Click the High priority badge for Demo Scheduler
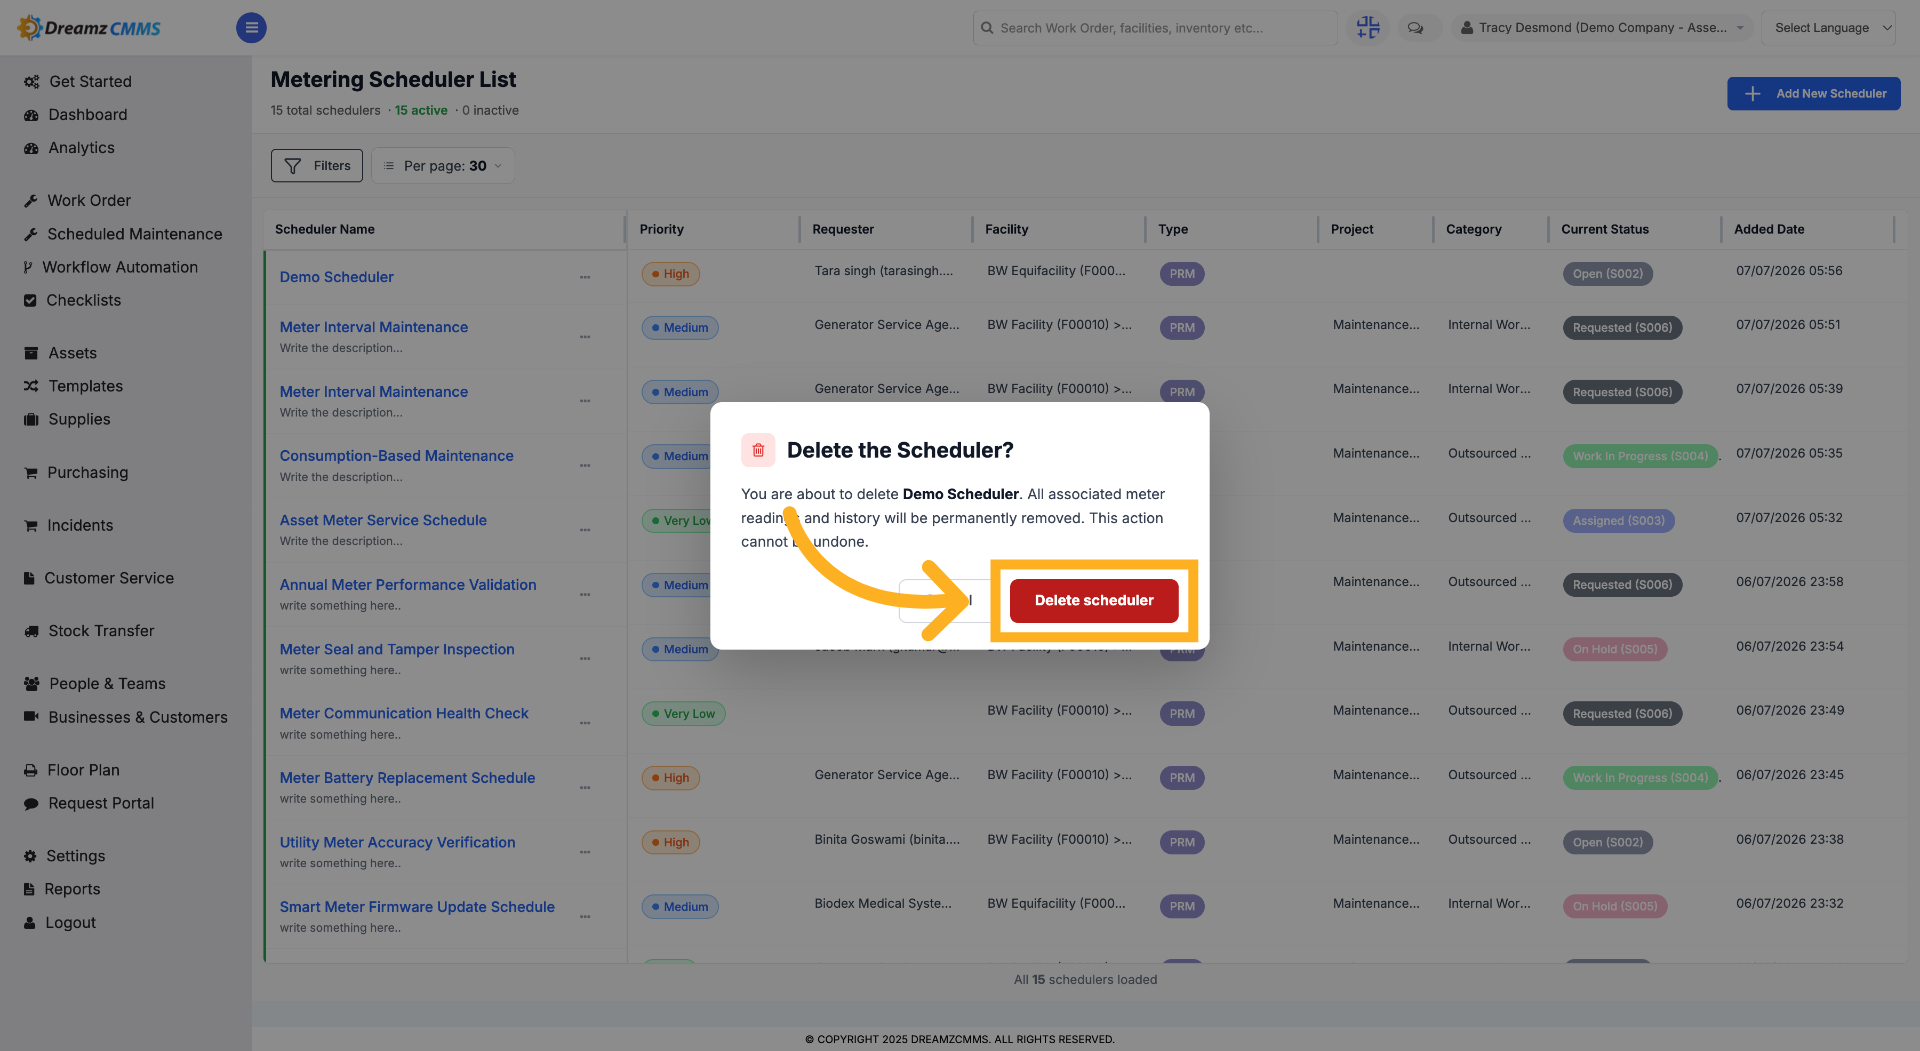 click(670, 274)
